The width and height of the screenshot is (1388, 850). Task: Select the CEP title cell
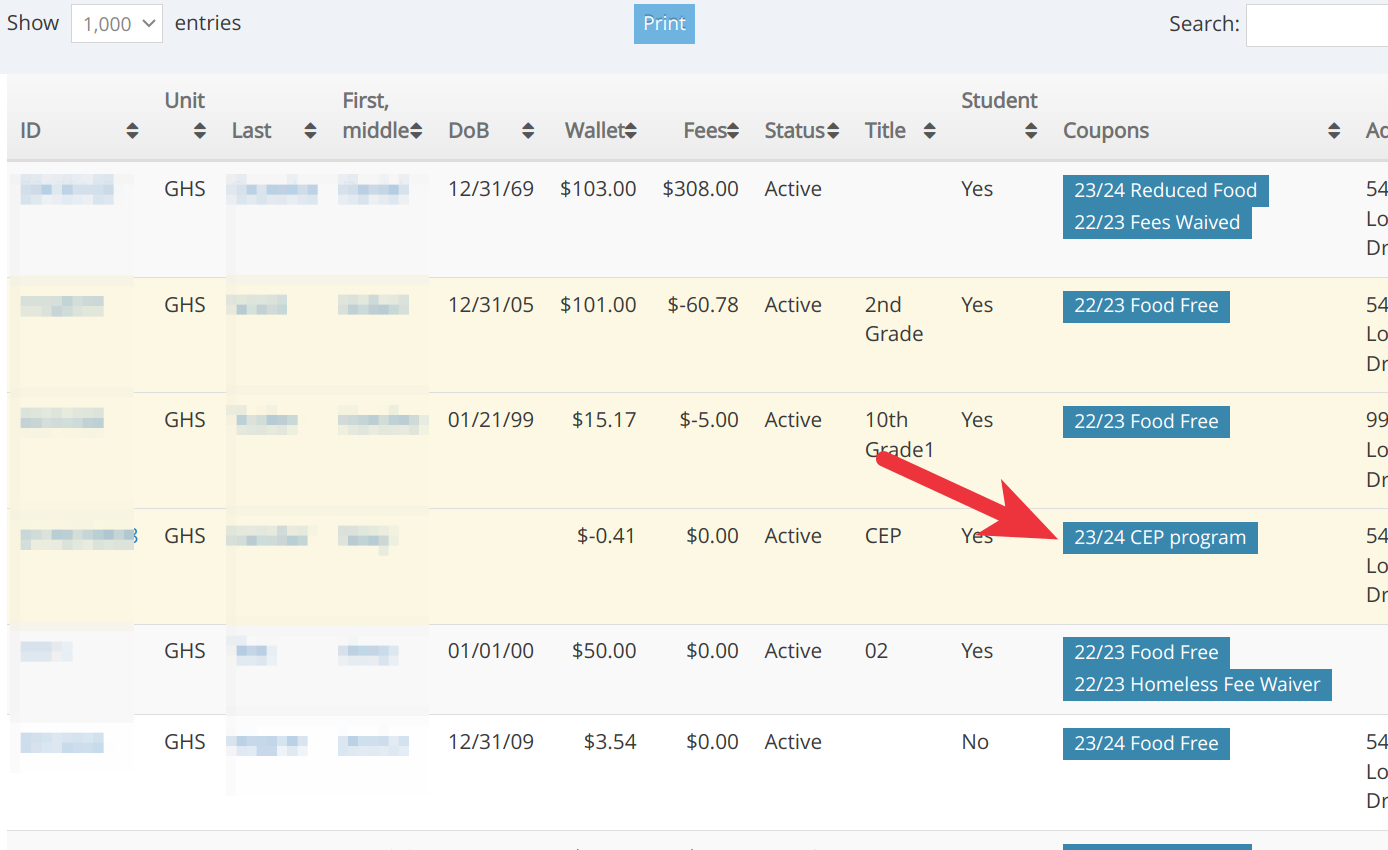pos(883,536)
